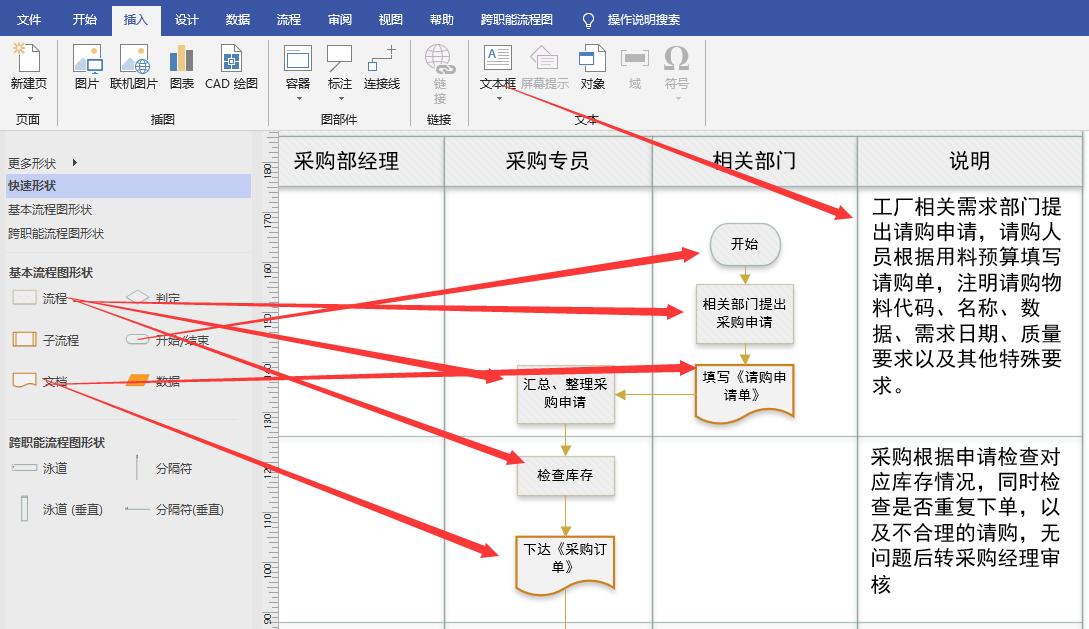Select the 开始 shape on the canvas
Screen dimensions: 1089x629
(745, 244)
